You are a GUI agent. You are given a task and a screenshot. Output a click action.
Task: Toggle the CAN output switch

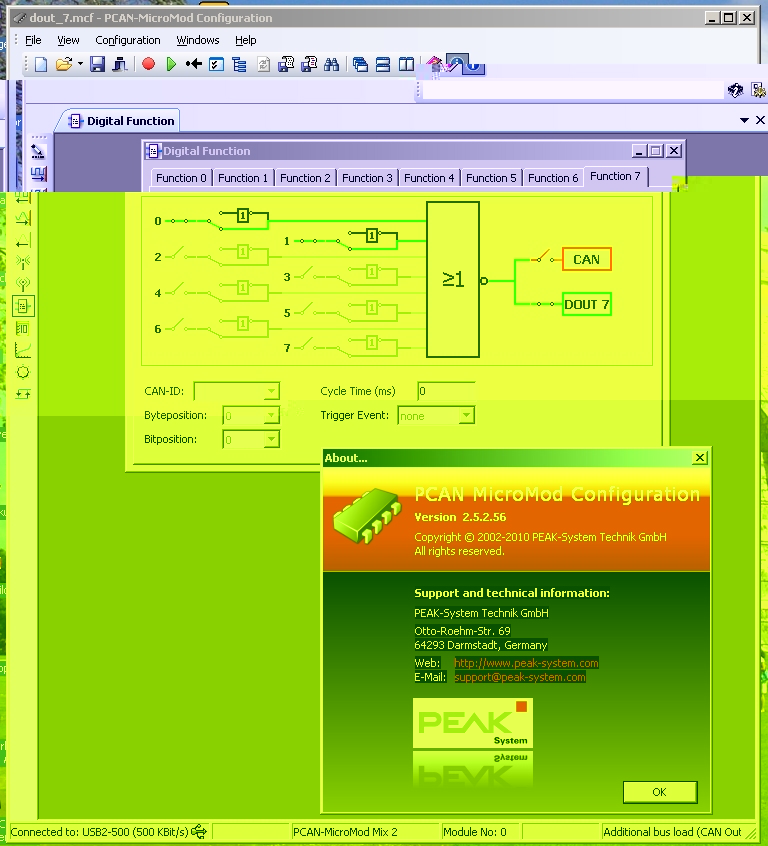pyautogui.click(x=545, y=256)
